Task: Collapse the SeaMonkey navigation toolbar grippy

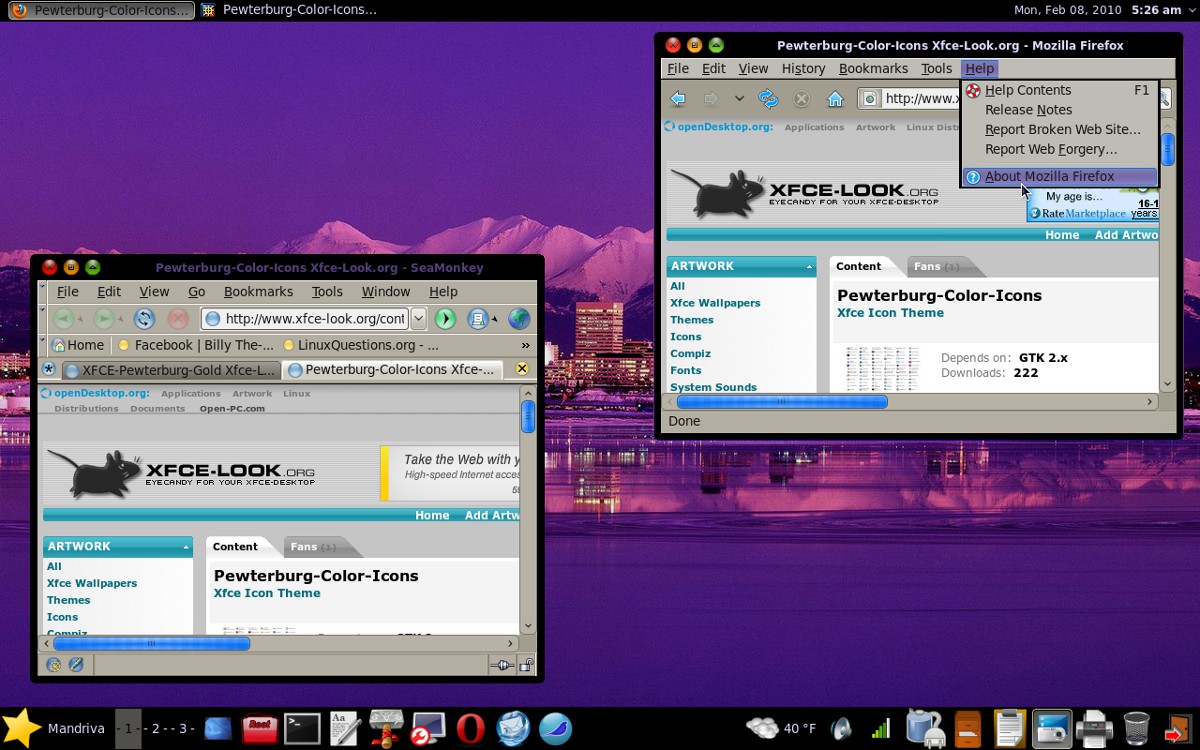Action: pyautogui.click(x=42, y=319)
